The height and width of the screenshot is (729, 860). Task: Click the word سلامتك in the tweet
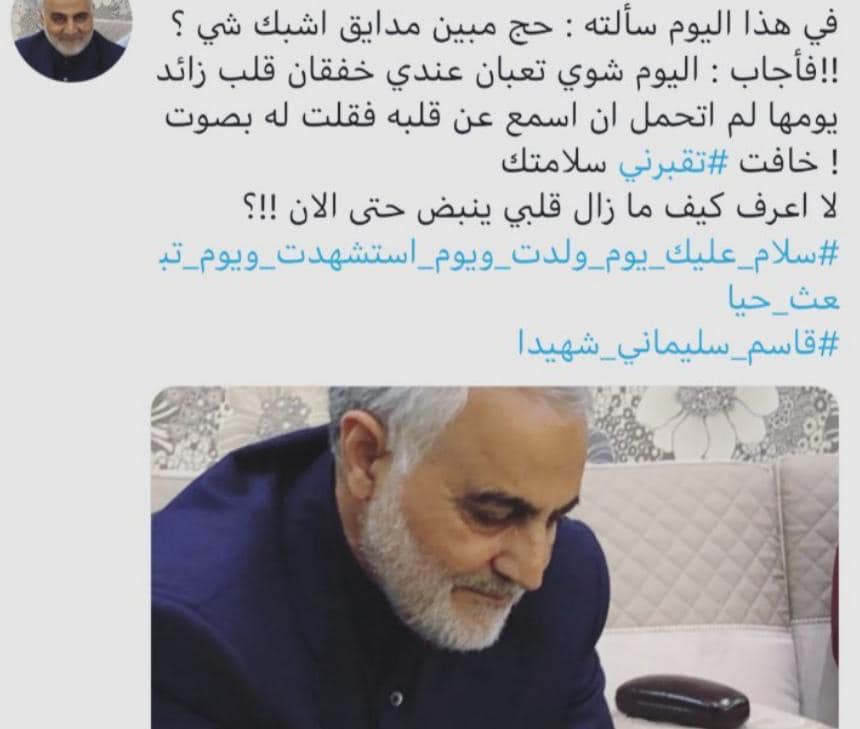tap(557, 165)
